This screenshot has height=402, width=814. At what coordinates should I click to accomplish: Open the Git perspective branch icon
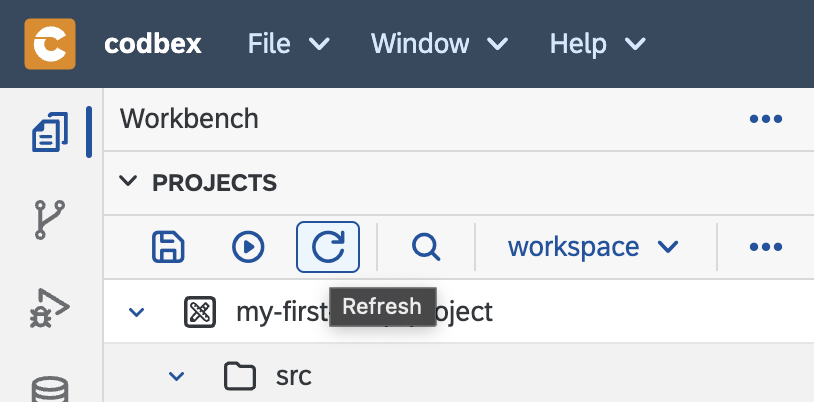pyautogui.click(x=50, y=220)
